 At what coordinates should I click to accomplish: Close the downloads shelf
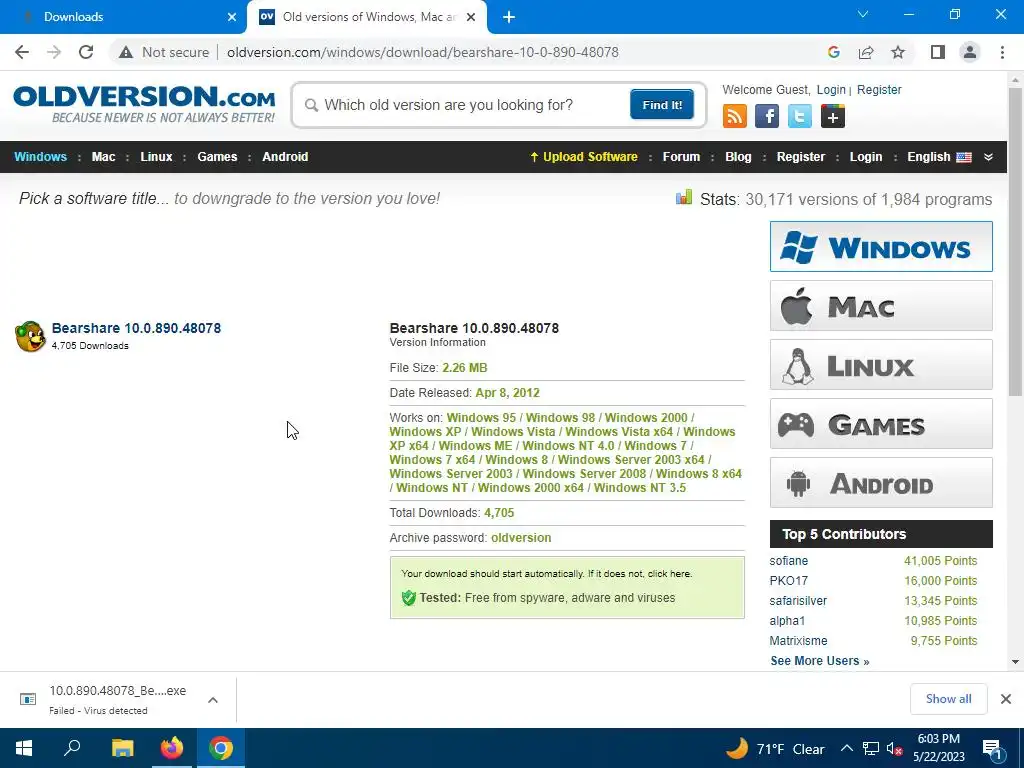tap(1006, 699)
